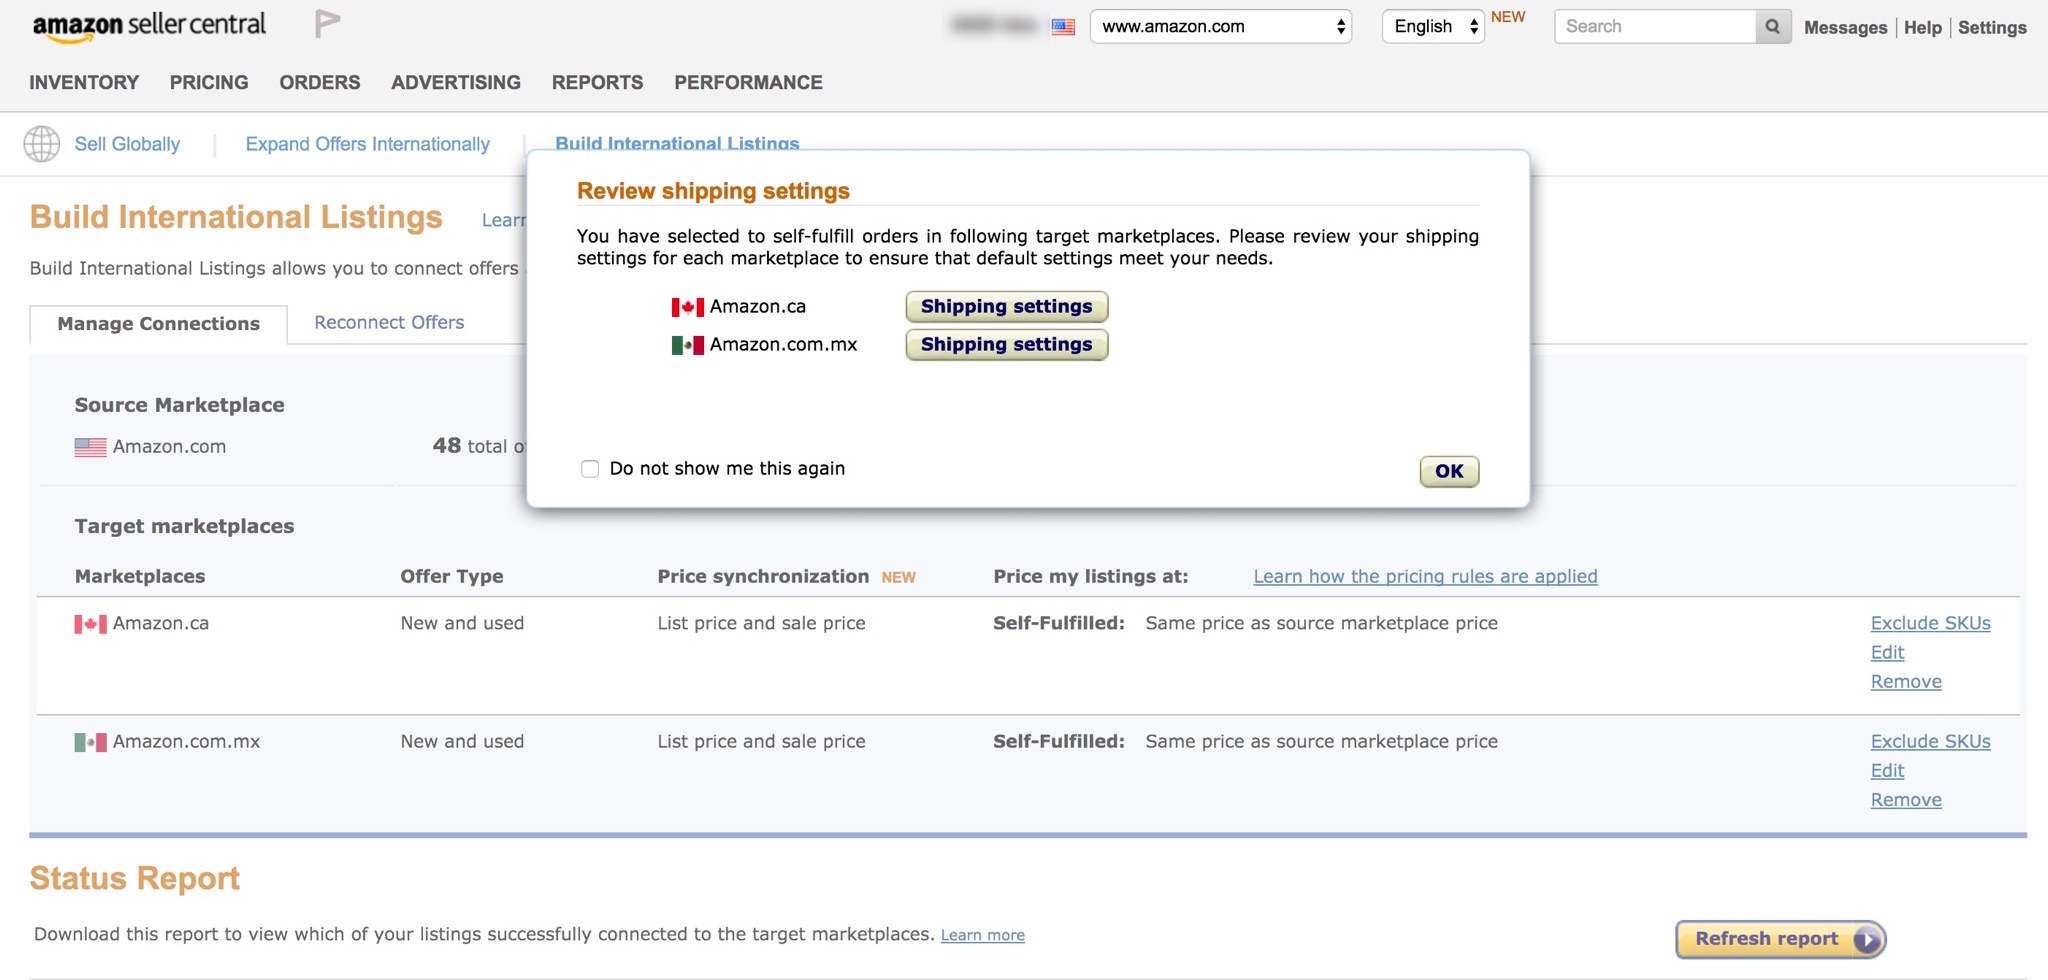Click Amazon.ca text in the dialog
Viewport: 2048px width, 980px height.
tap(757, 307)
